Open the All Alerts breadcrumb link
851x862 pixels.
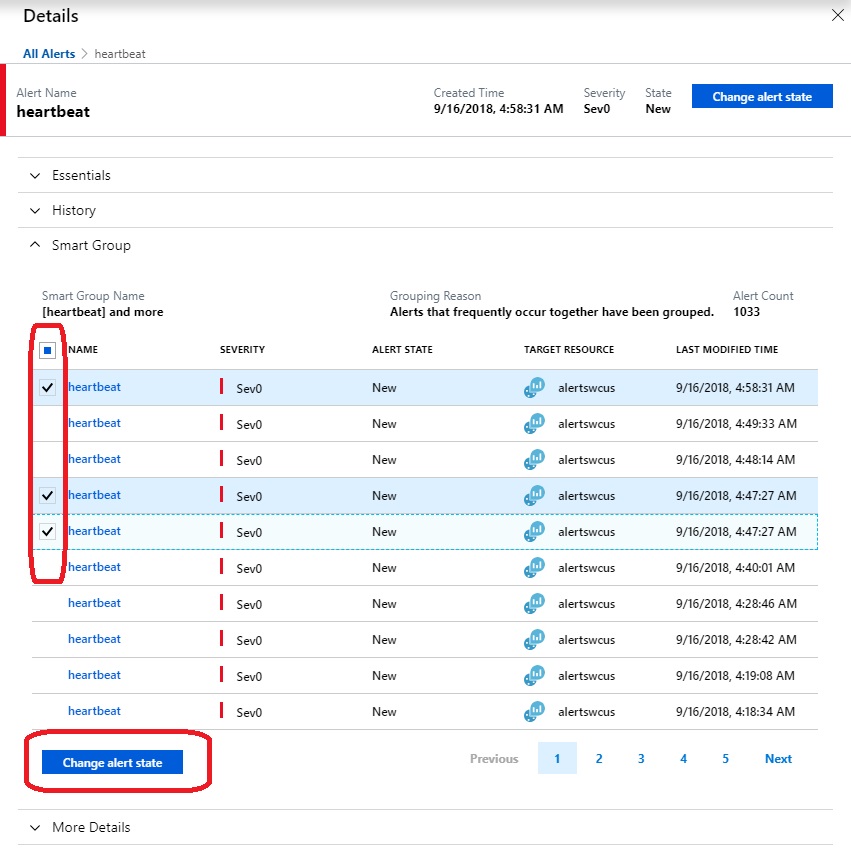(49, 53)
